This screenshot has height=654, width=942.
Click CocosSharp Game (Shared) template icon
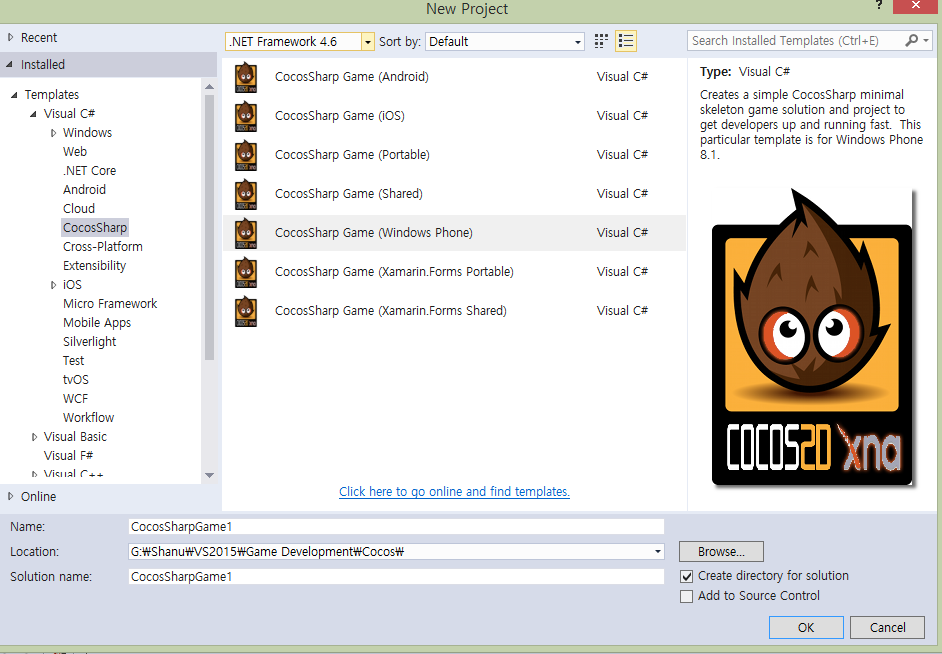[x=246, y=195]
